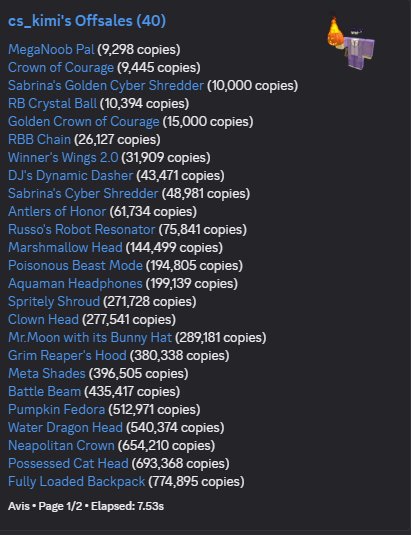Open the Fully Loaded Backpack link

(76, 482)
